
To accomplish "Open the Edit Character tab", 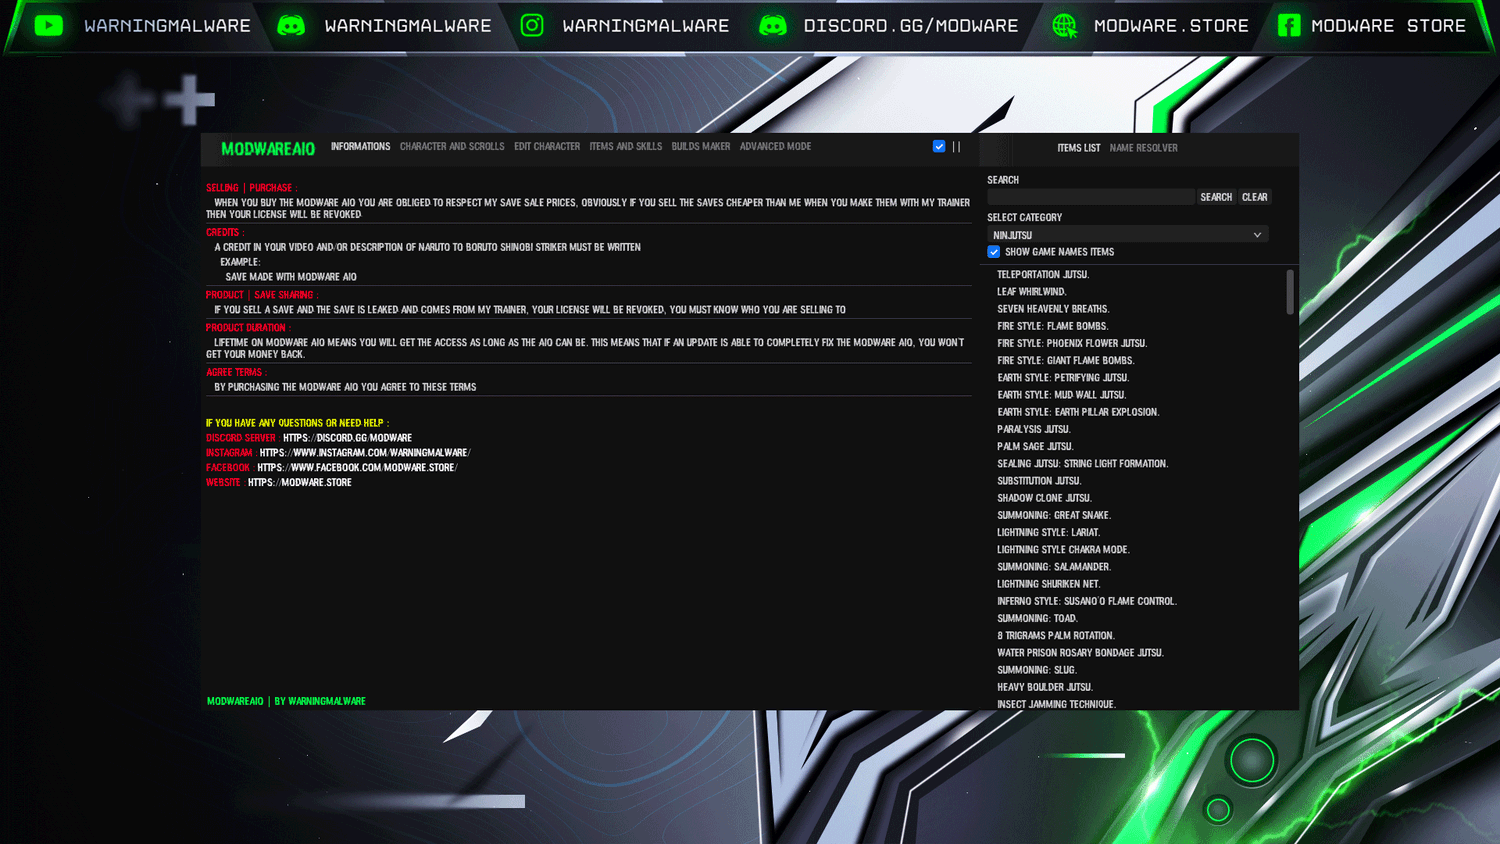I will coord(547,146).
